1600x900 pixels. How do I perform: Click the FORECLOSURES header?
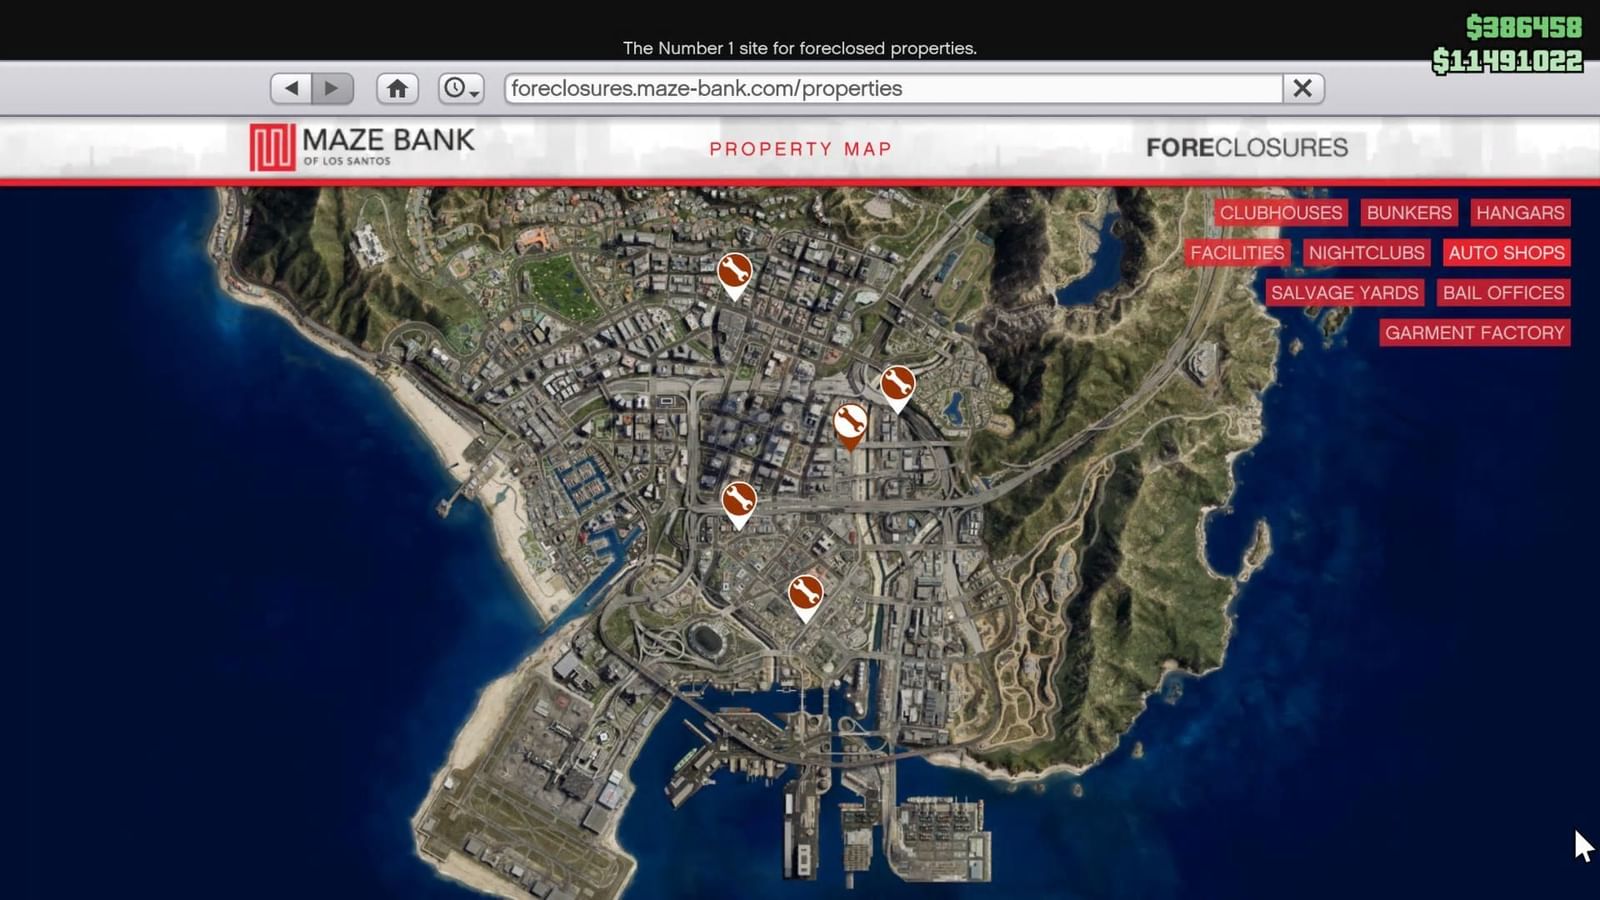pyautogui.click(x=1248, y=146)
